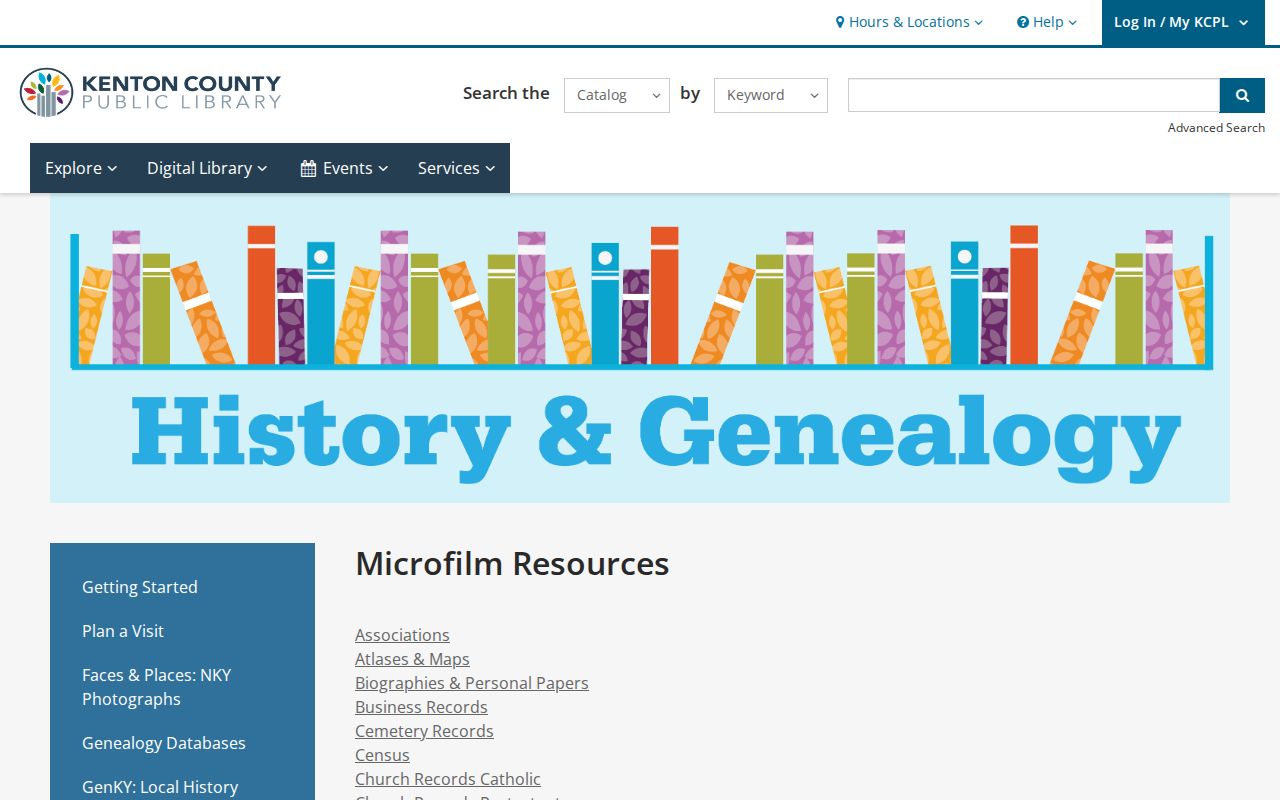The height and width of the screenshot is (800, 1280).
Task: Click the Kenton County Public Library logo
Action: [x=150, y=92]
